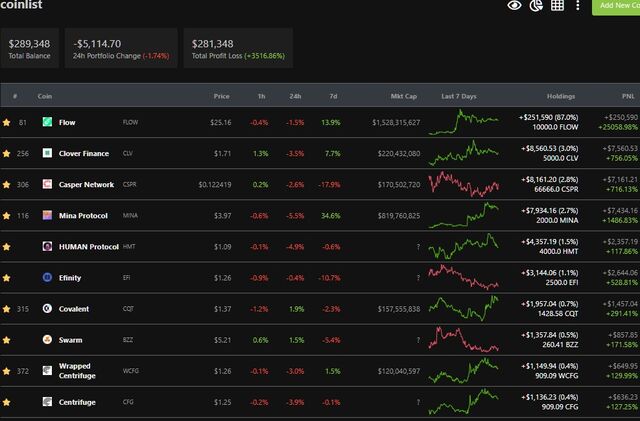Screen dimensions: 640x421
Task: Toggle the favorite star for Flow
Action: point(7,123)
